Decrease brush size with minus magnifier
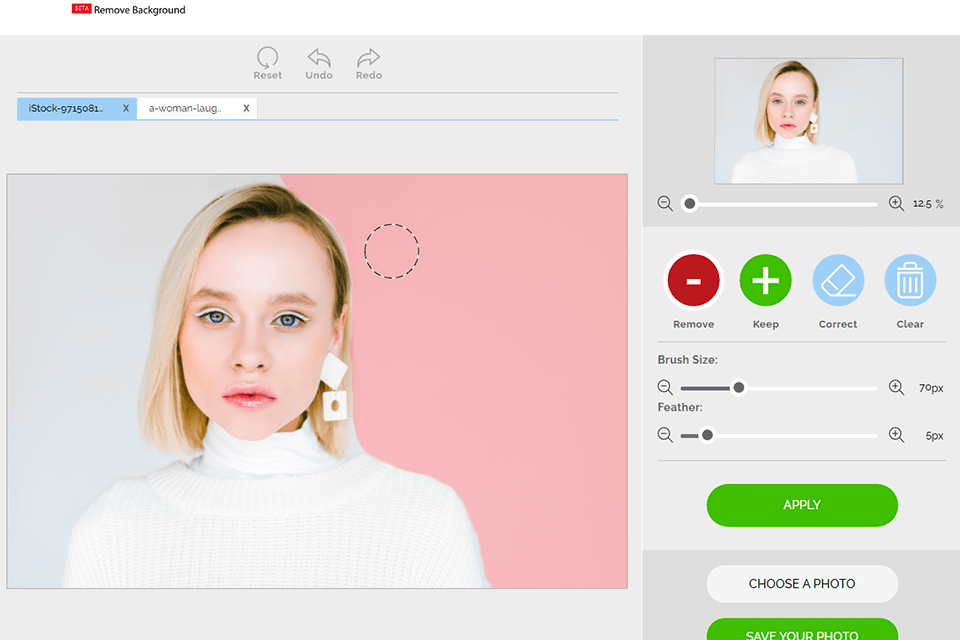 coord(665,388)
